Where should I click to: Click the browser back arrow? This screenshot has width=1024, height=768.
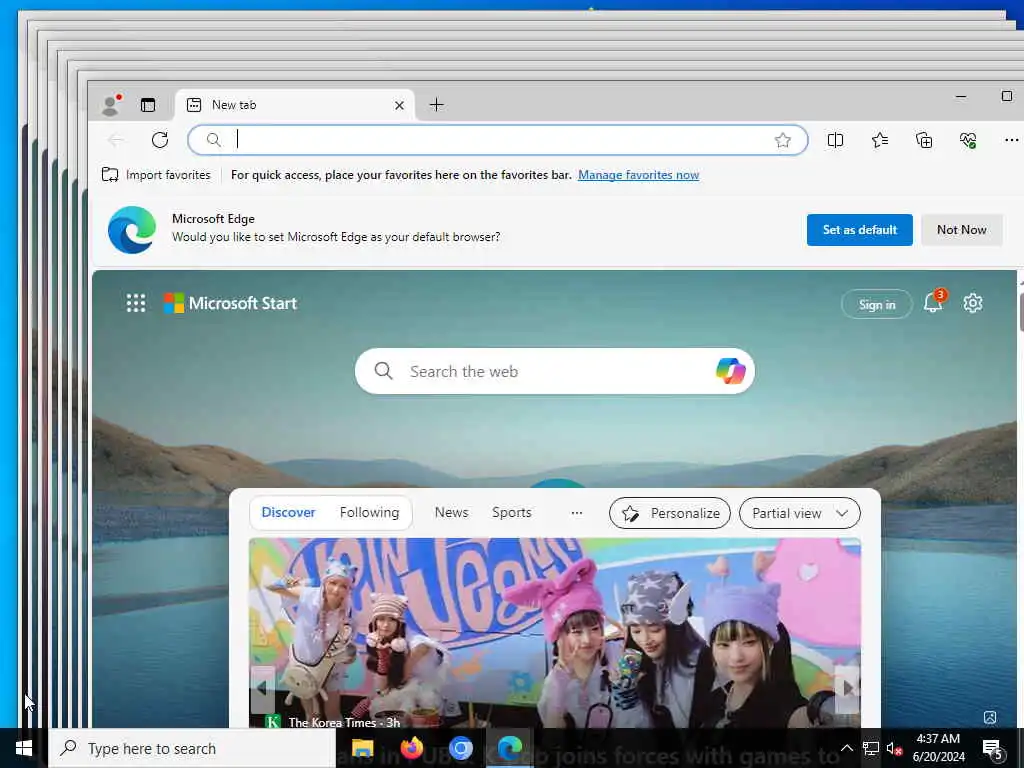click(116, 140)
